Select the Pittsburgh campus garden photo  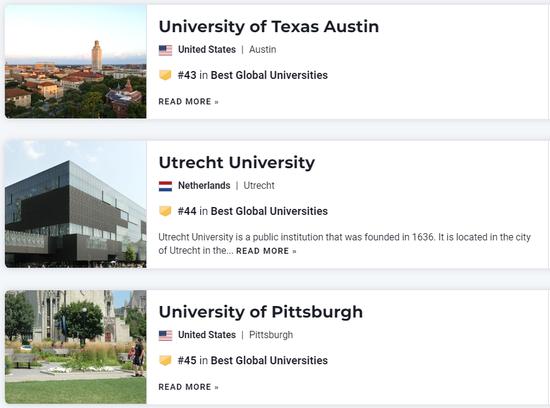point(75,347)
